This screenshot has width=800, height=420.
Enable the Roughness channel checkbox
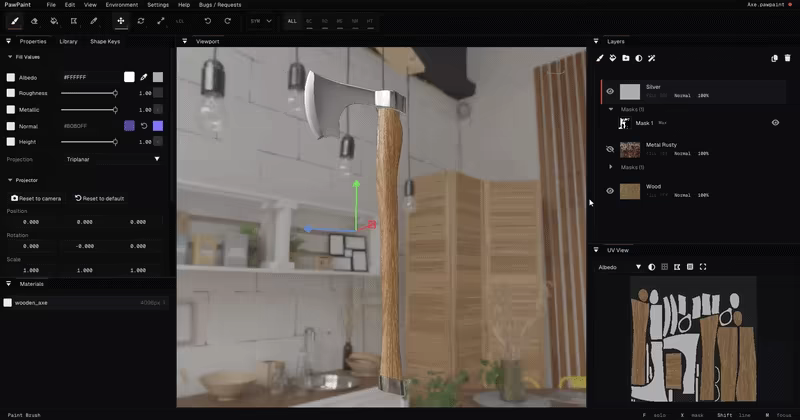(x=11, y=93)
